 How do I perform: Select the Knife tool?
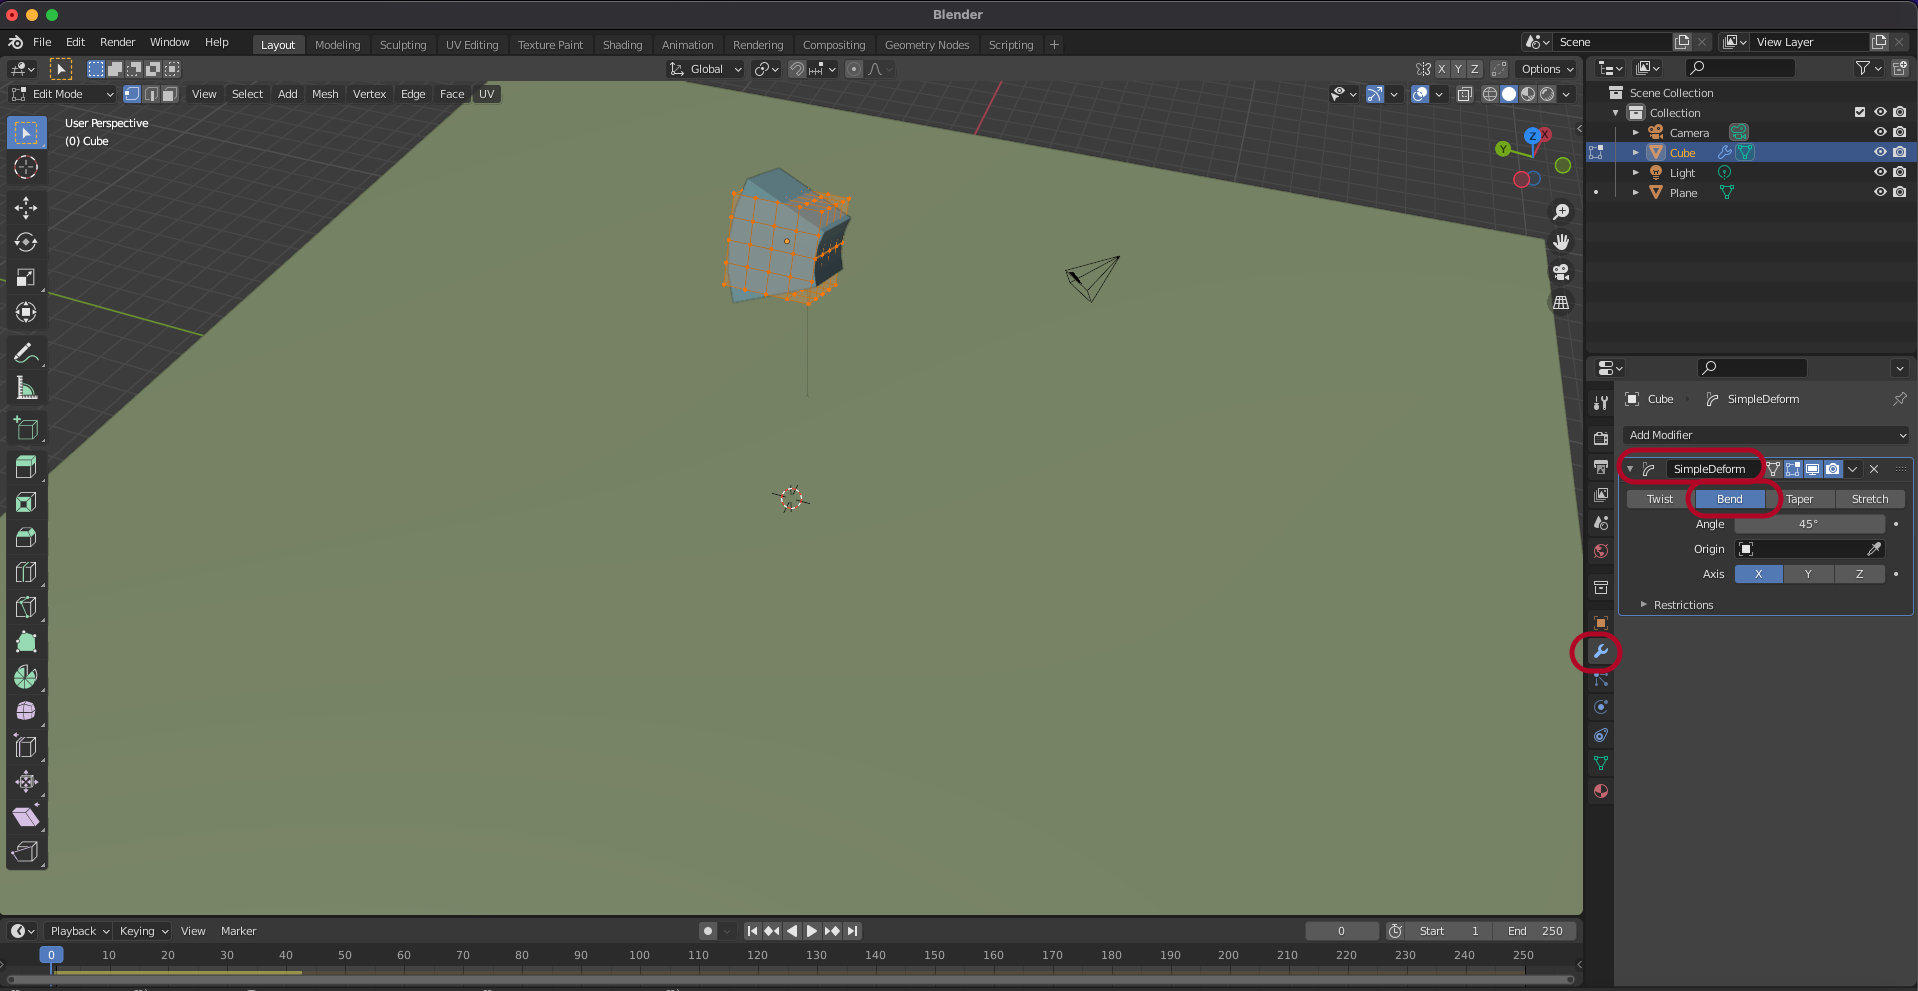coord(26,607)
